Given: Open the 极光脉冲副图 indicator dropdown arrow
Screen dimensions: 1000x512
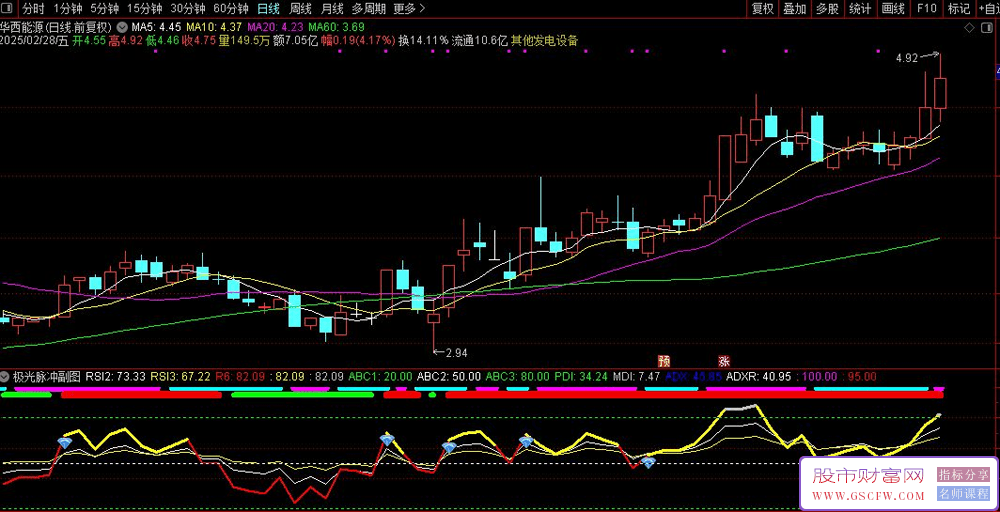Looking at the screenshot, I should [x=5, y=377].
